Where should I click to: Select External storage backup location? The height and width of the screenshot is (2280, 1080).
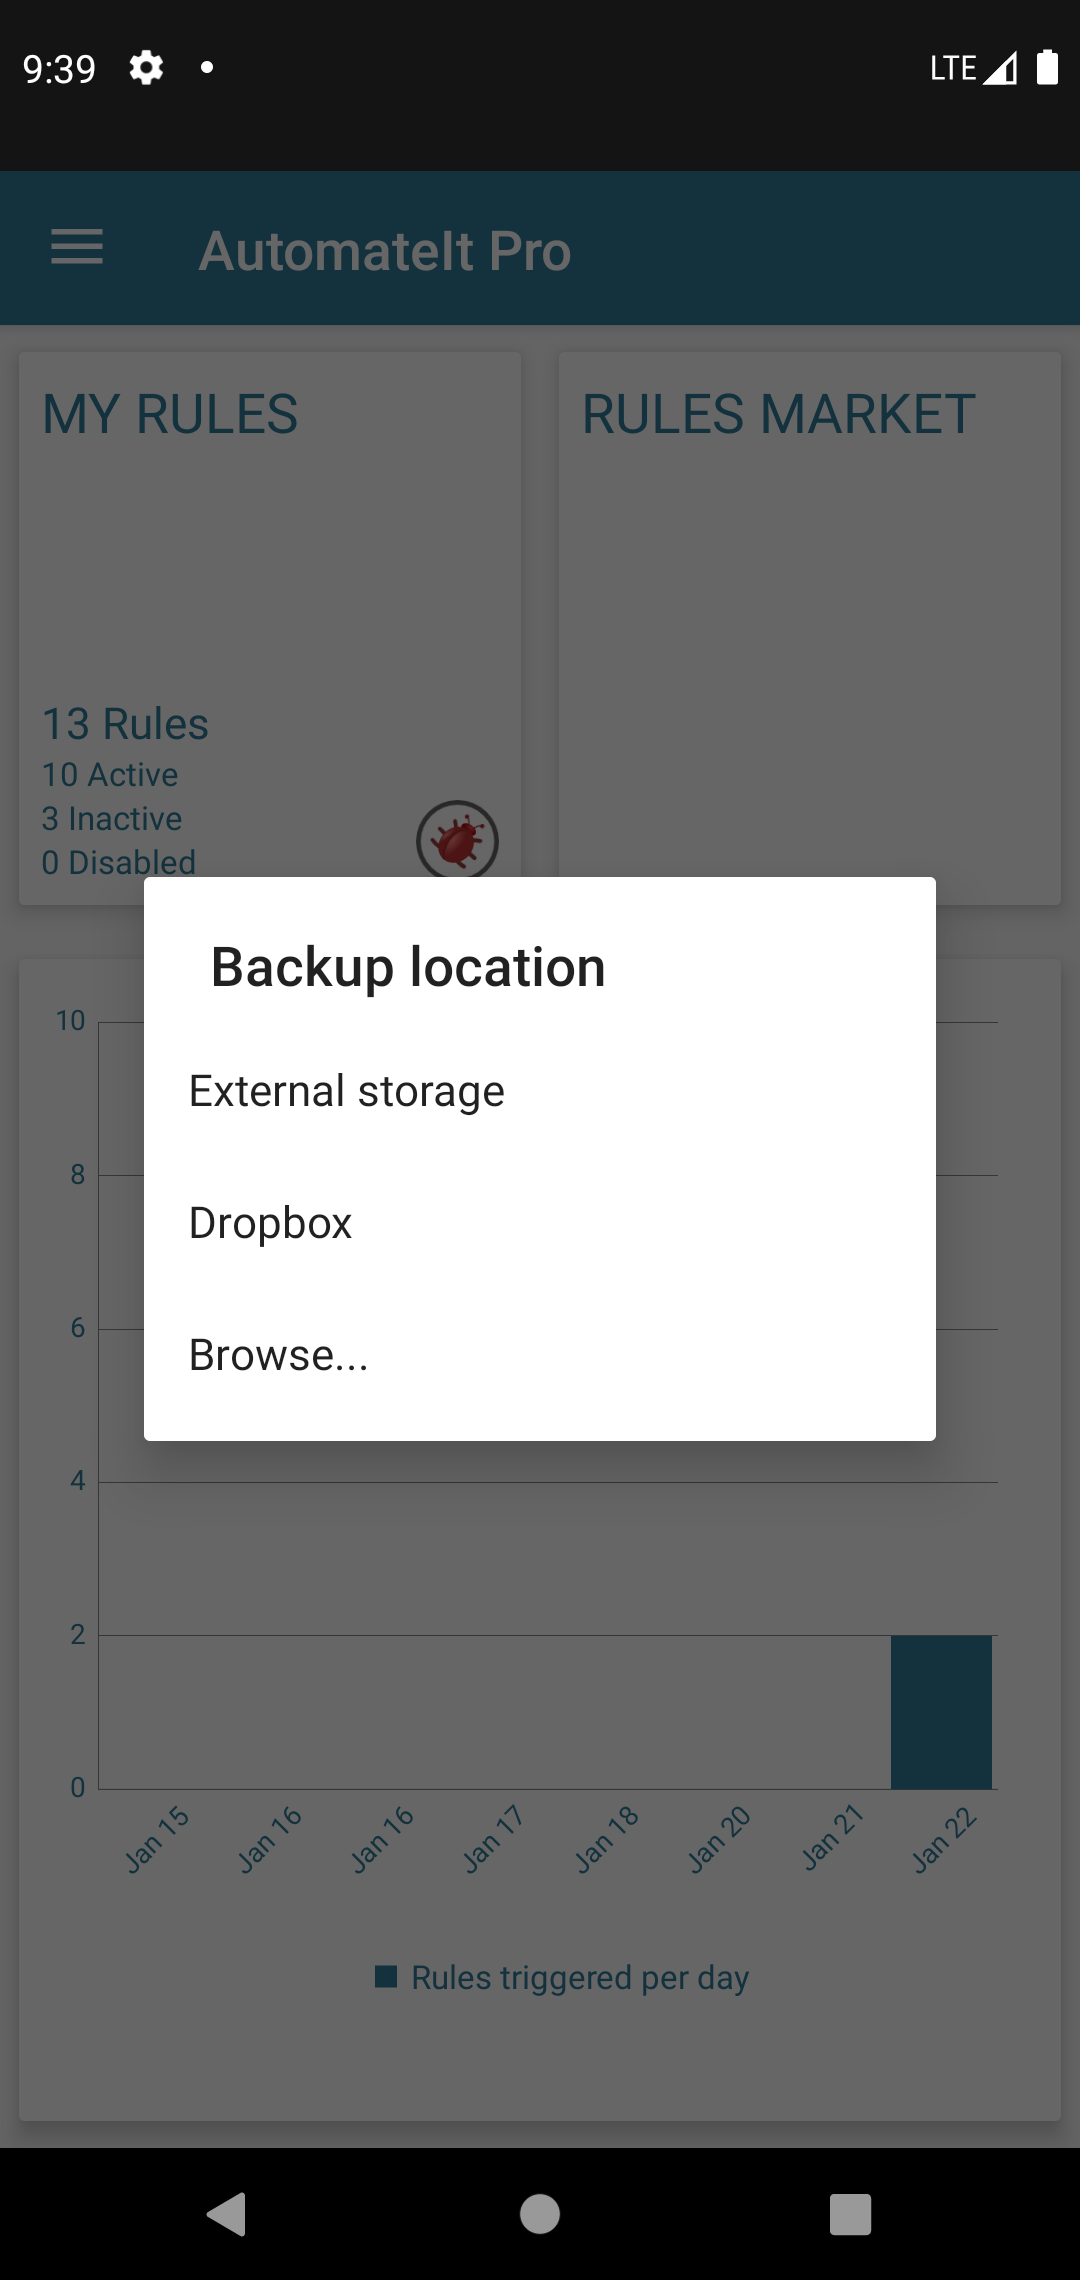point(540,1091)
